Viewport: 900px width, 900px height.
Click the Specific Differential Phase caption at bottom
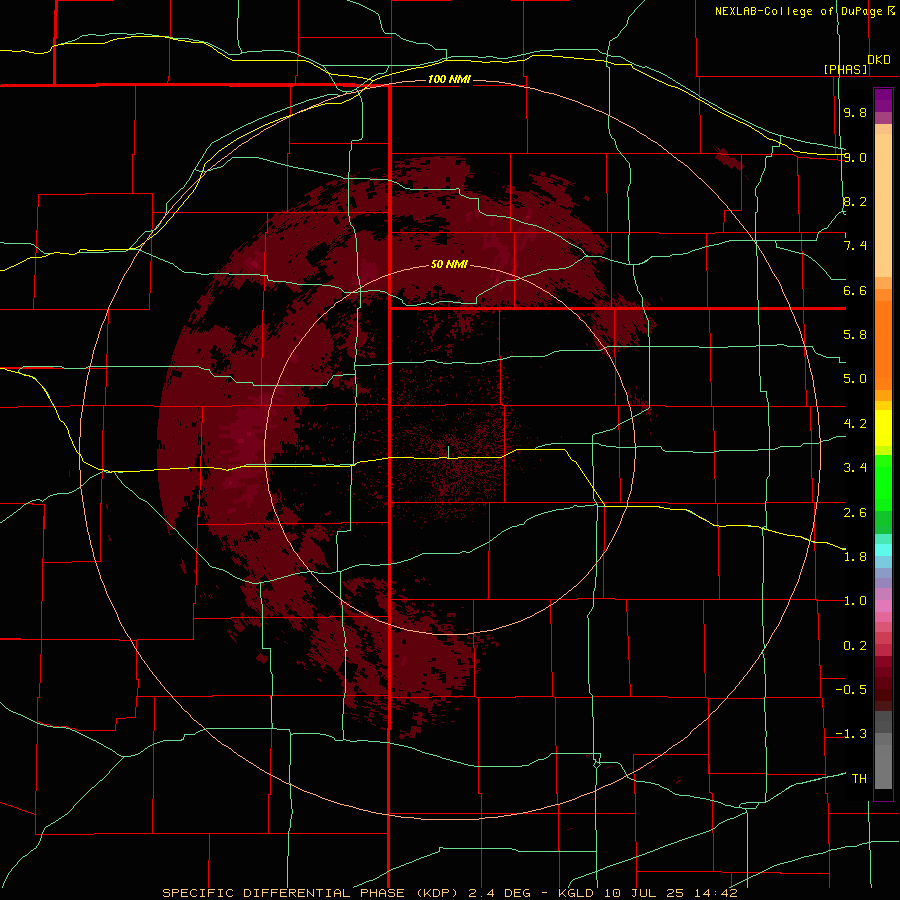(449, 893)
